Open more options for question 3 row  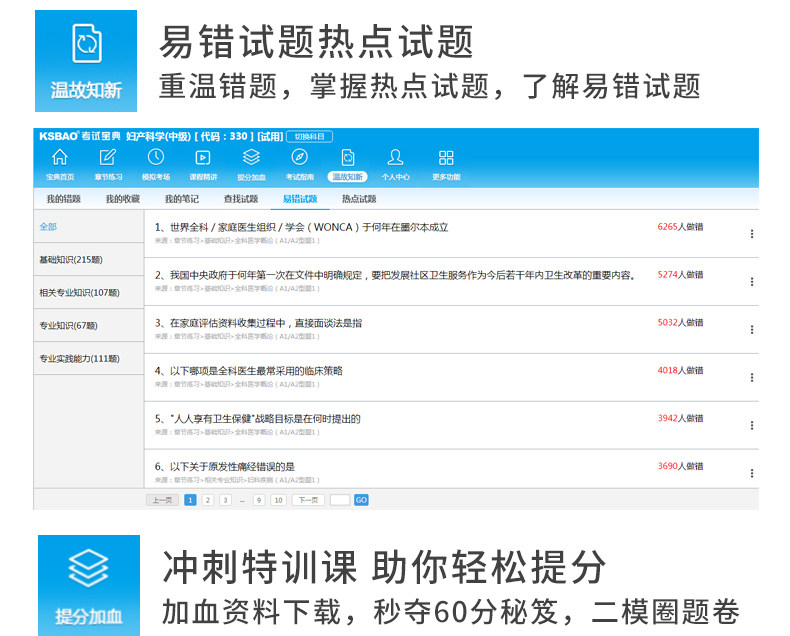752,330
